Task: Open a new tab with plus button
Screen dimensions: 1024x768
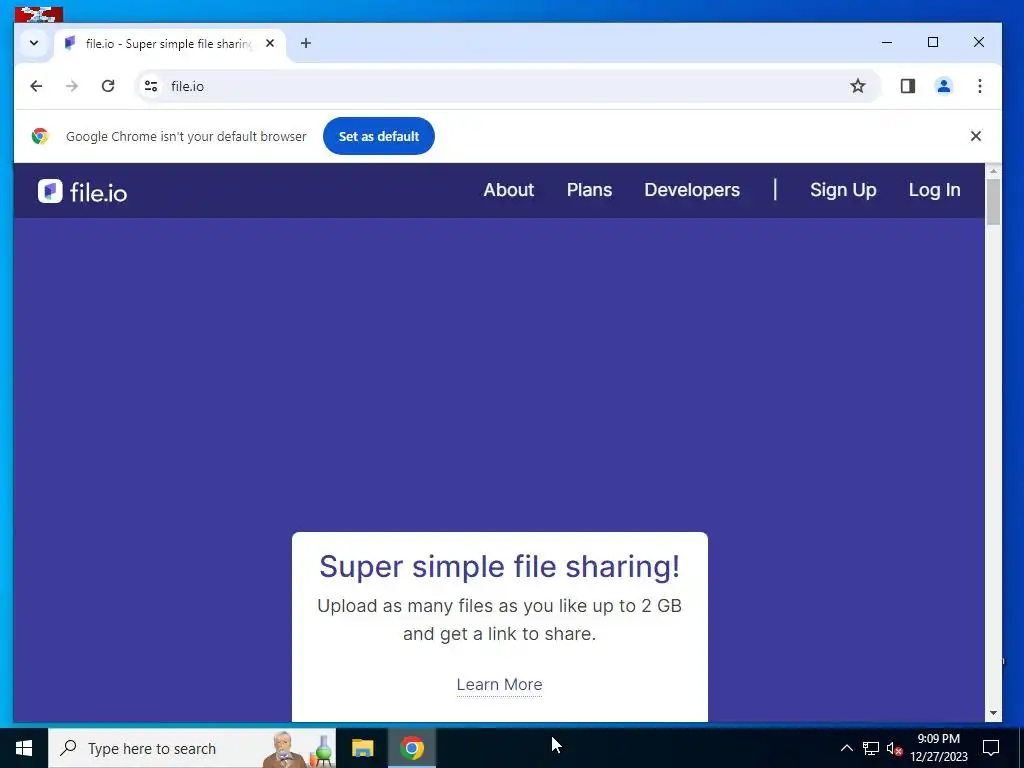Action: [306, 43]
